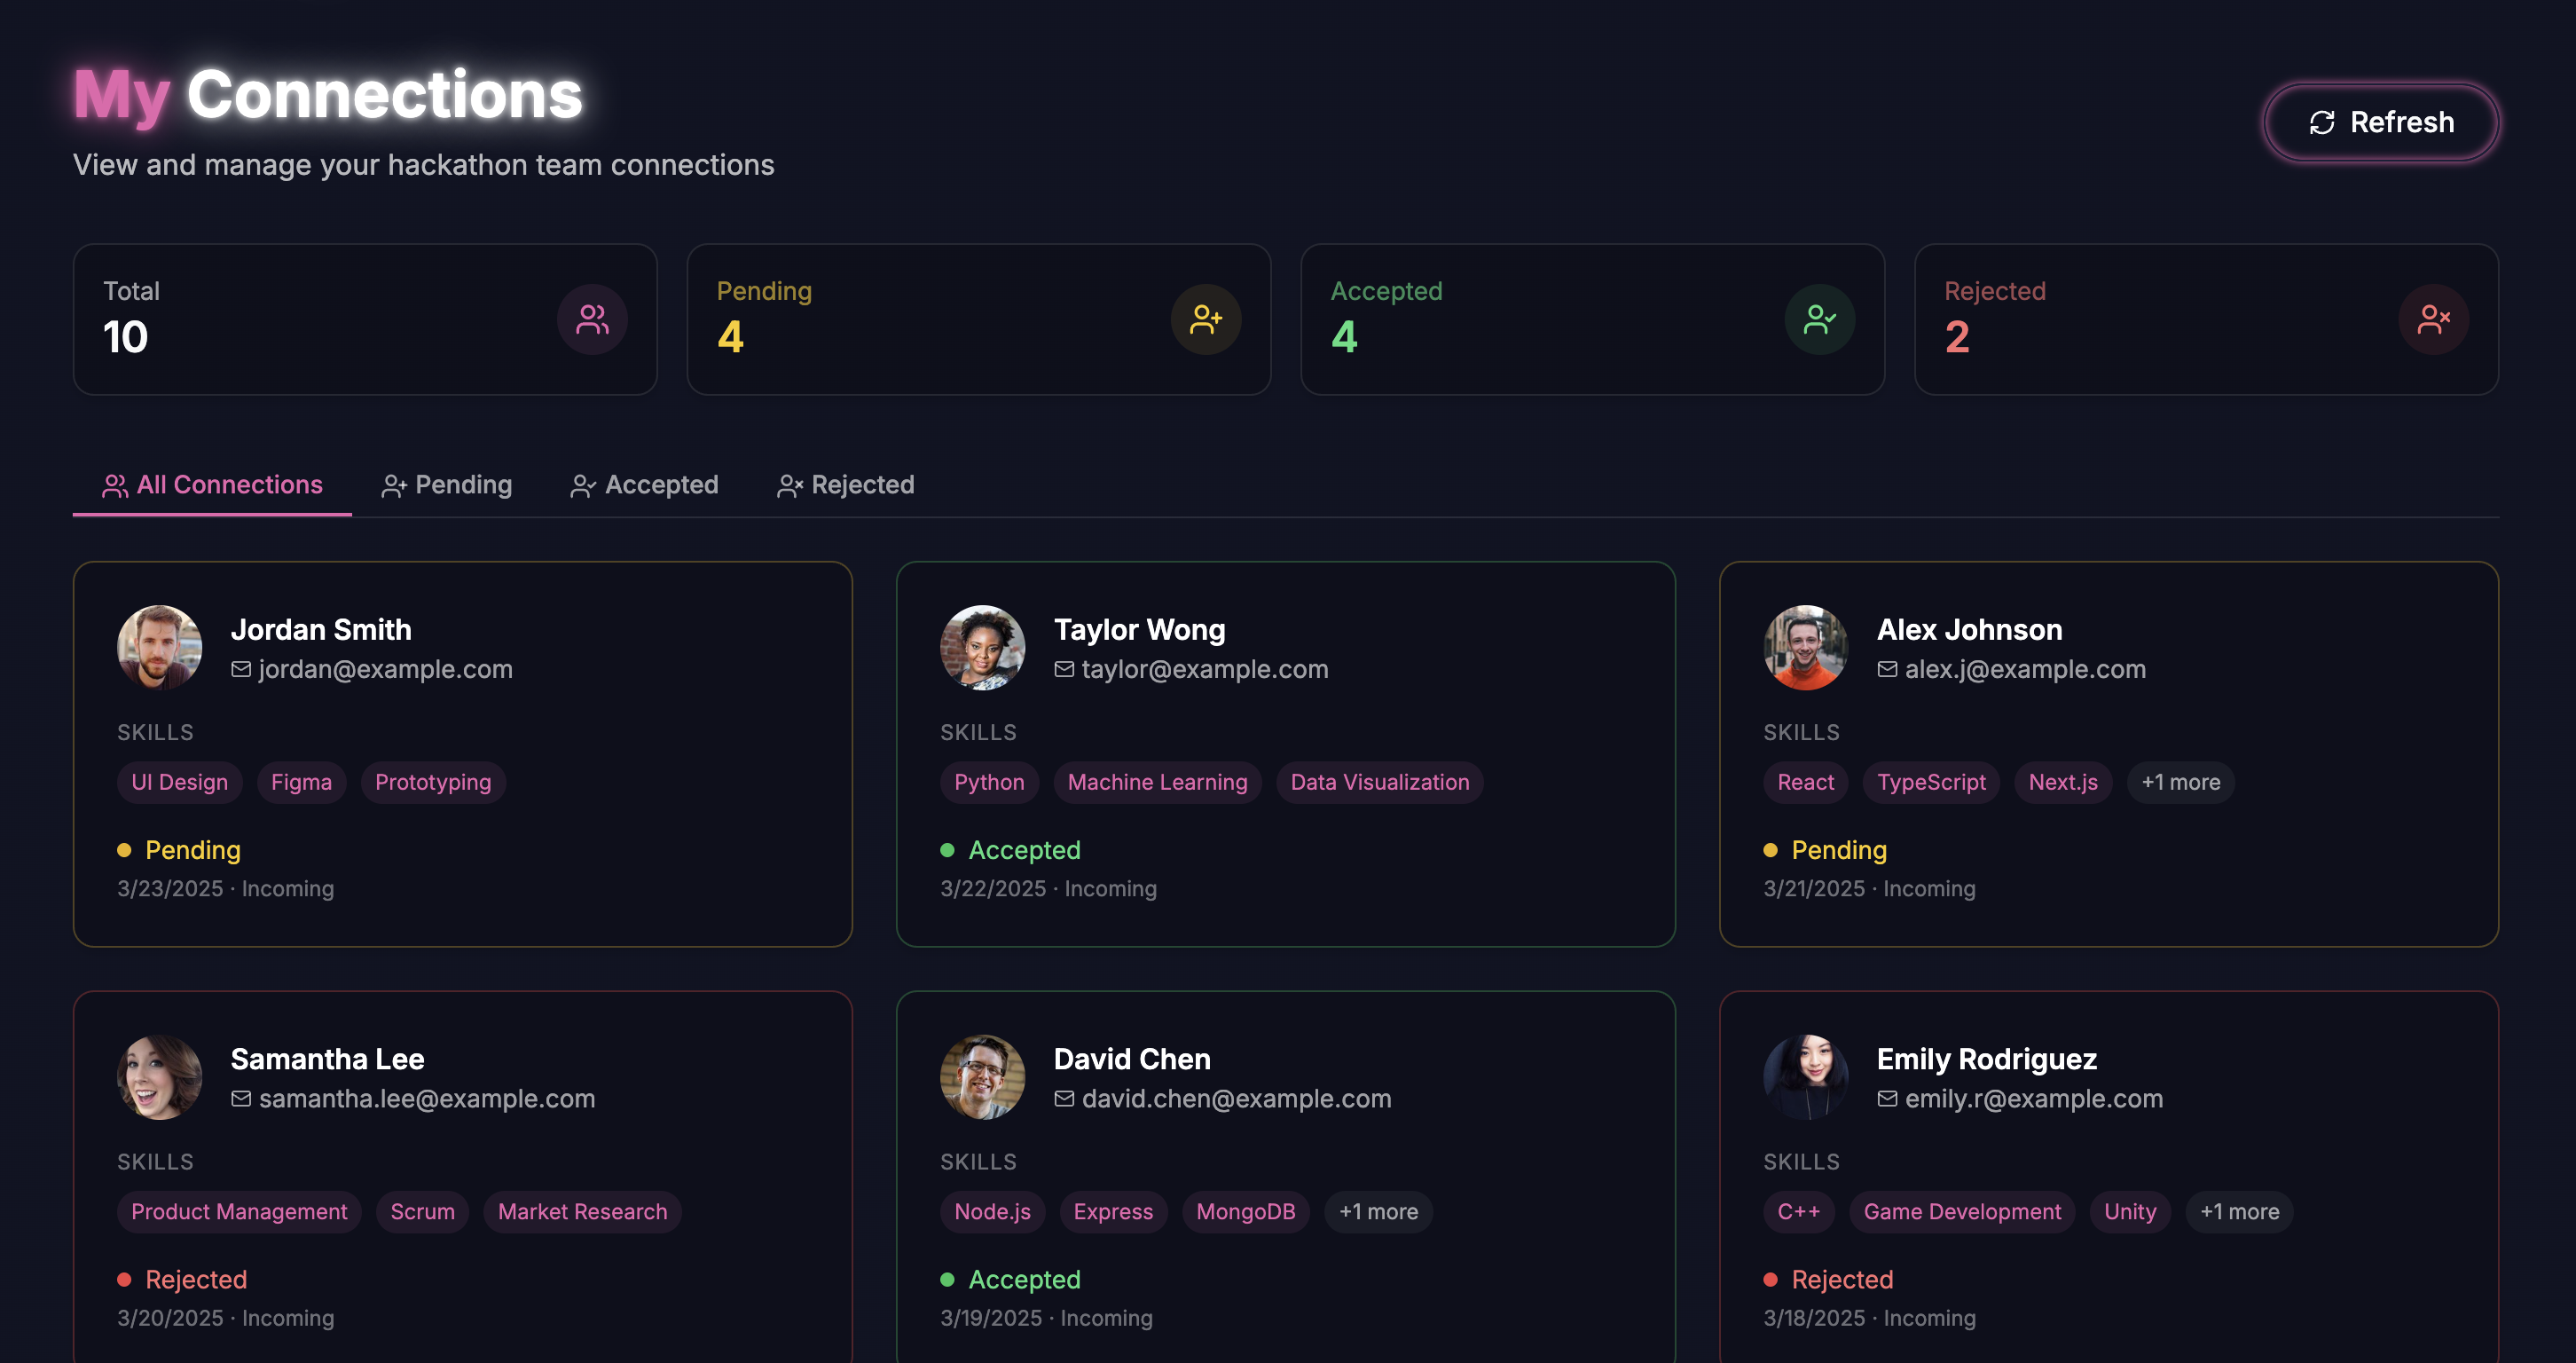The height and width of the screenshot is (1363, 2576).
Task: Click the envelope icon by alex.j@example.com
Action: 1887,669
